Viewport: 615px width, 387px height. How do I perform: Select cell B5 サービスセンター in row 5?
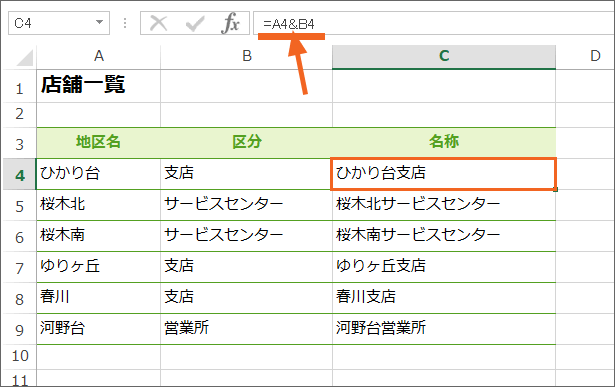[x=246, y=205]
